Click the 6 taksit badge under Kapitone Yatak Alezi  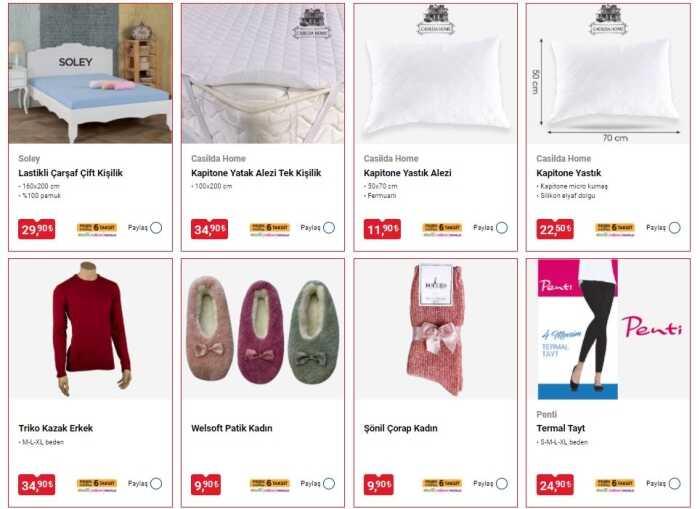click(269, 229)
